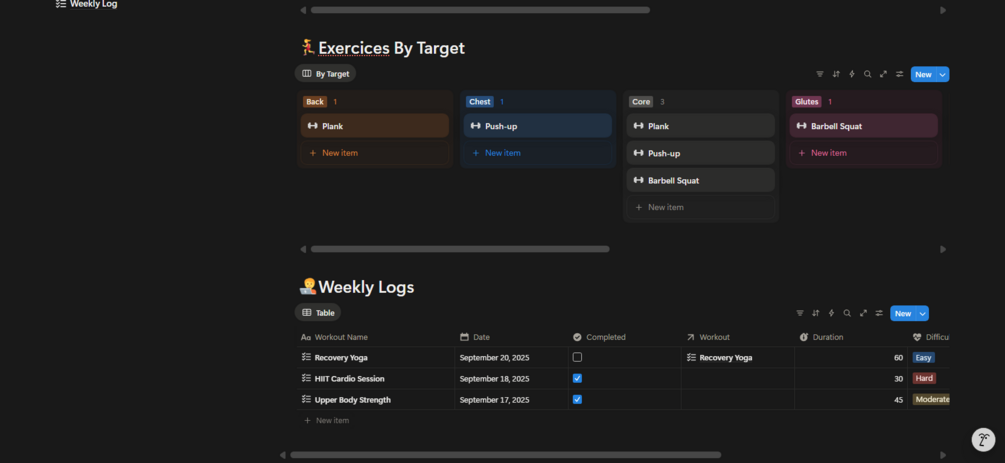Open Recovery Yoga link in Workout column

tap(725, 357)
